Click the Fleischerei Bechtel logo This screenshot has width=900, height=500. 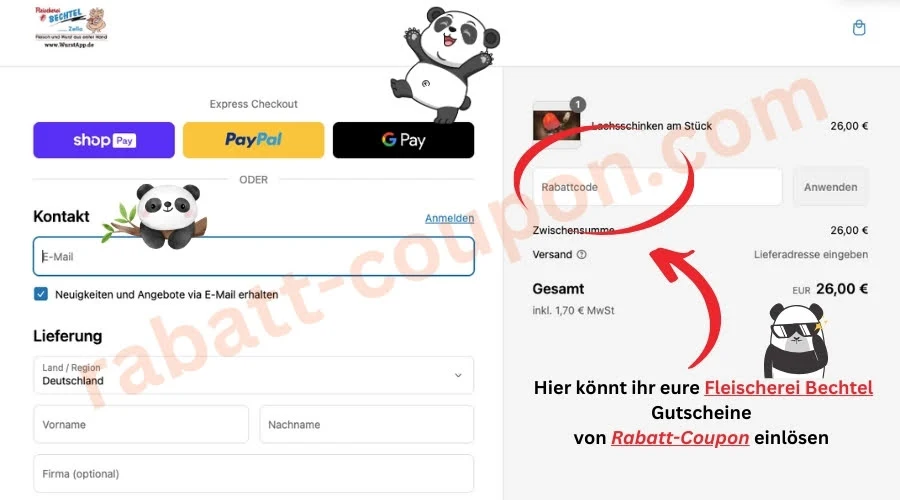(71, 27)
